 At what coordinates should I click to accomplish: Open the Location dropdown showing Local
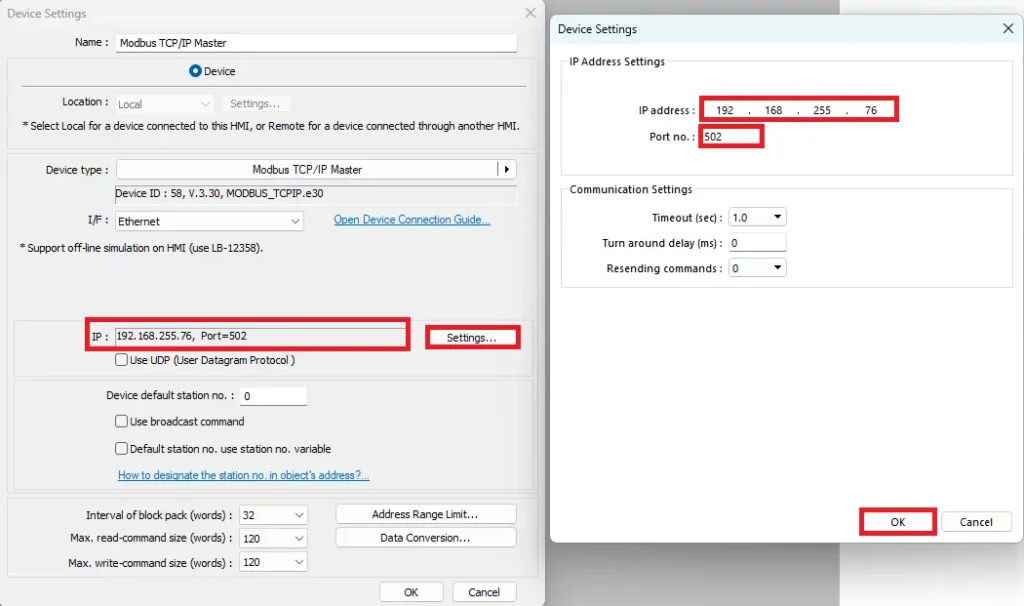pos(164,103)
